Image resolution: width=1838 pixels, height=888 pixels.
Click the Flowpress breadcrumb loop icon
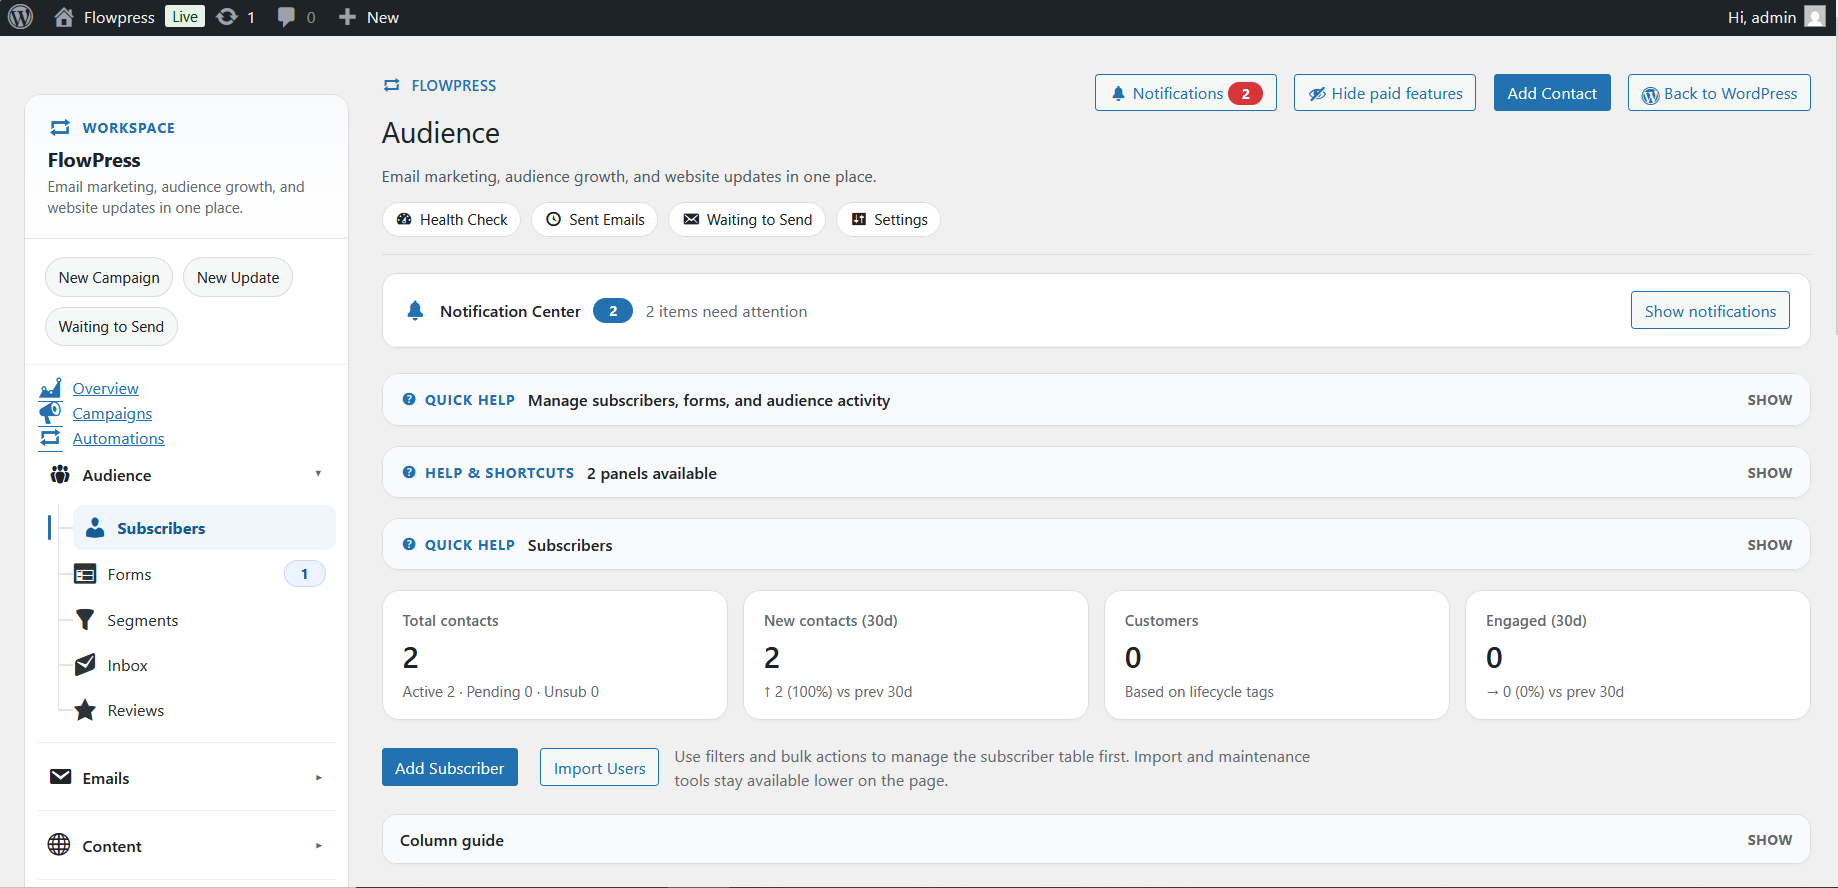click(x=392, y=85)
